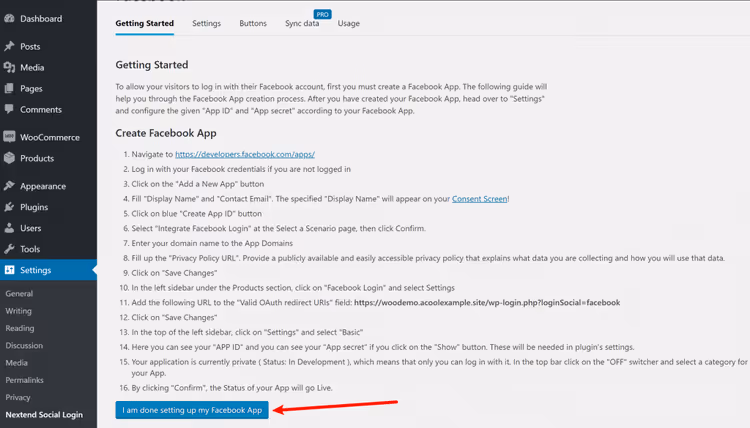Switch to the Usage tab
This screenshot has width=750, height=428.
click(349, 23)
